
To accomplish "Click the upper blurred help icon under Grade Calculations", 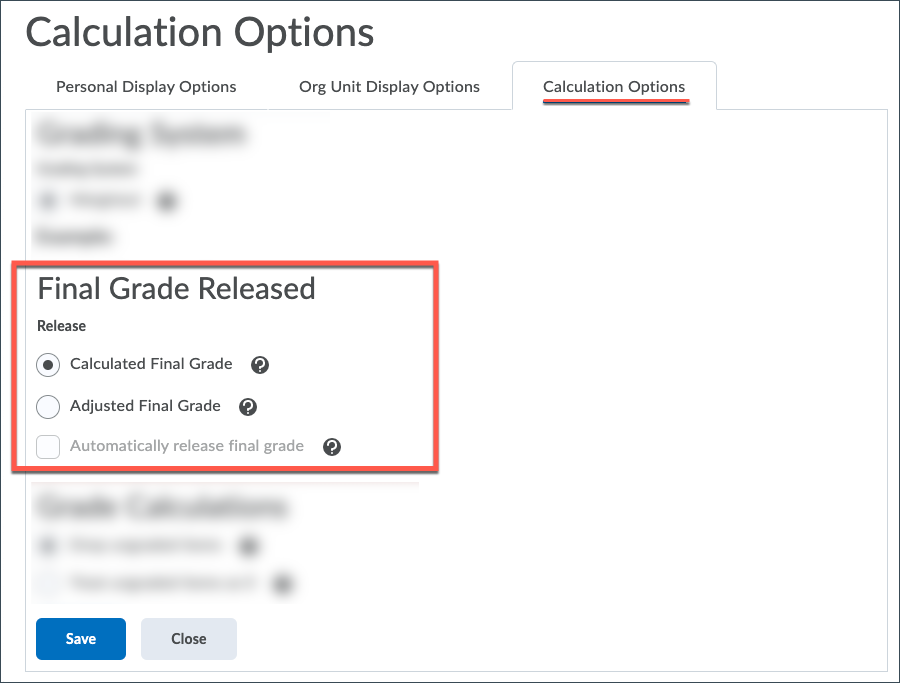I will click(248, 546).
